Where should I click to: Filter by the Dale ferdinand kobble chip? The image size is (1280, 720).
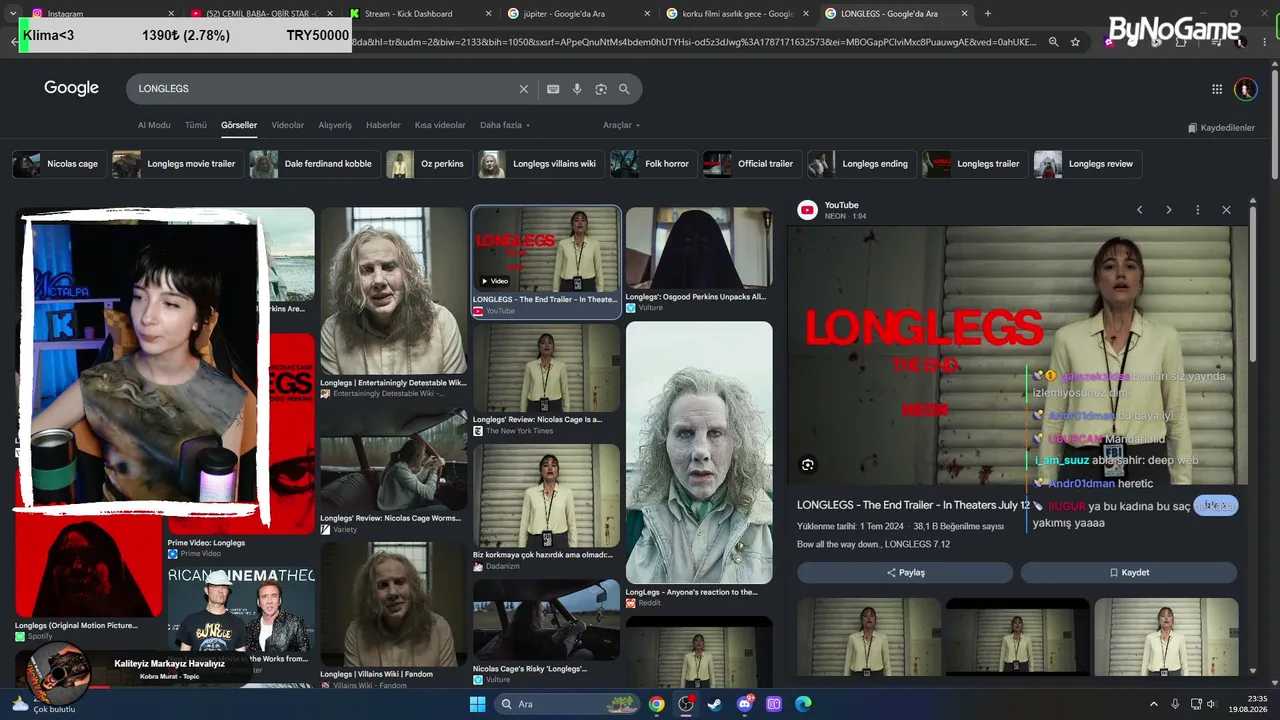coord(314,164)
